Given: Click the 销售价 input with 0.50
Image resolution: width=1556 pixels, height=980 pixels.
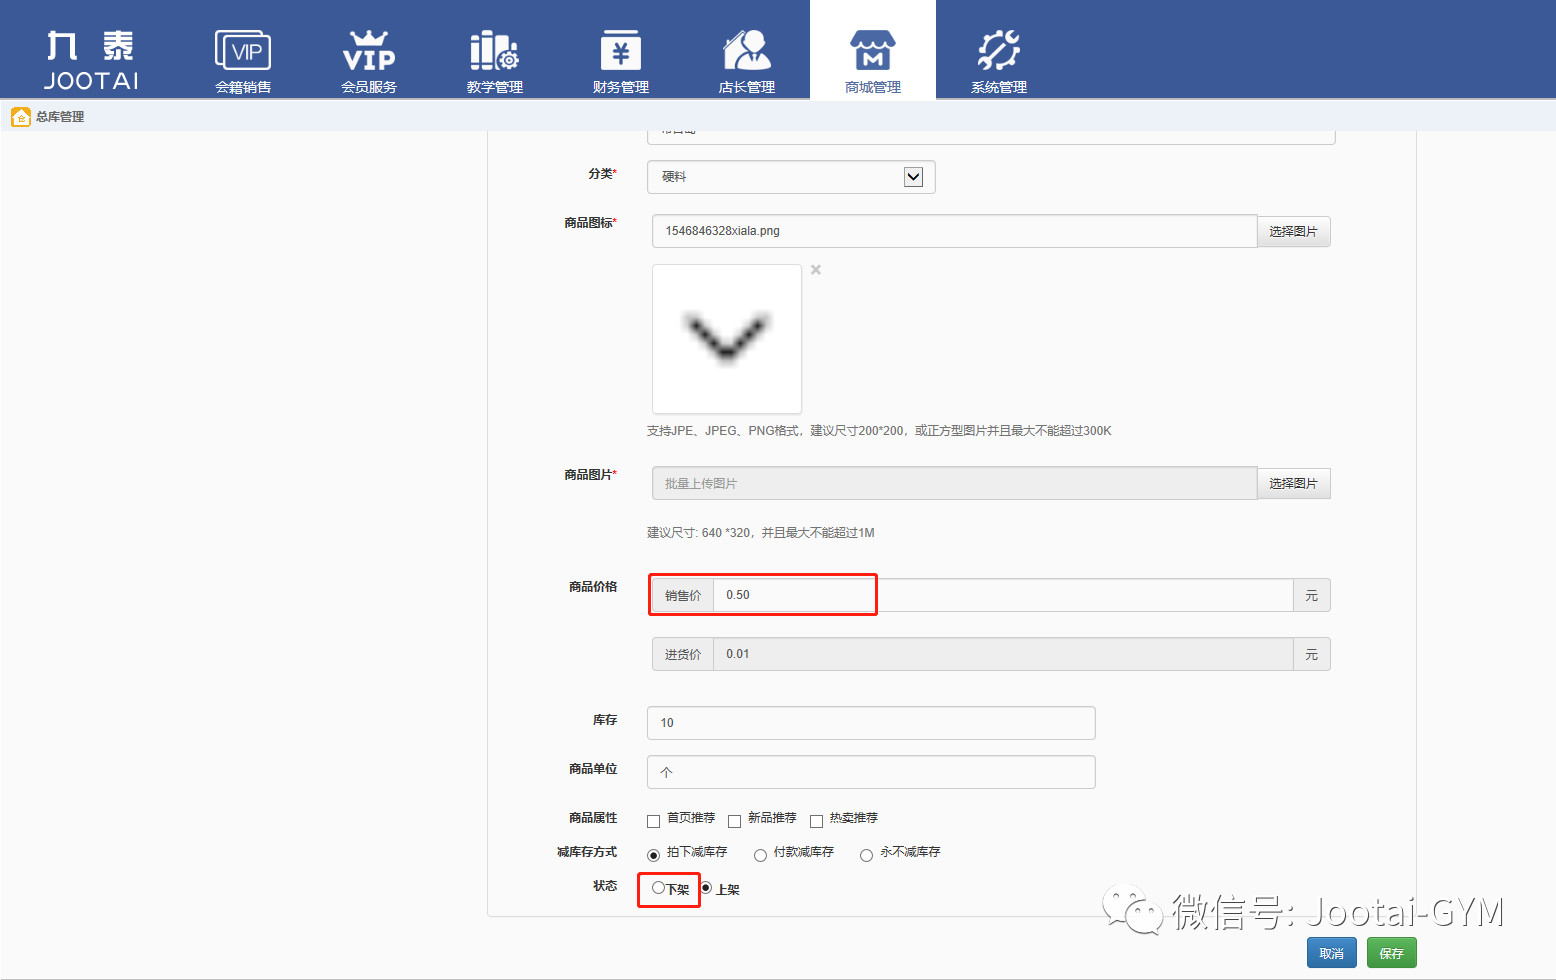Looking at the screenshot, I should click(1003, 595).
